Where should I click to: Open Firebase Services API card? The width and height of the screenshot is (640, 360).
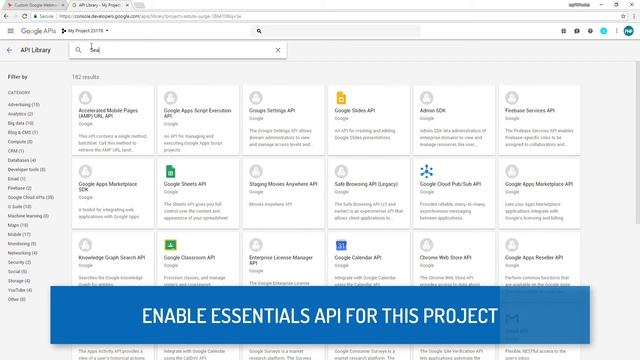click(x=540, y=120)
